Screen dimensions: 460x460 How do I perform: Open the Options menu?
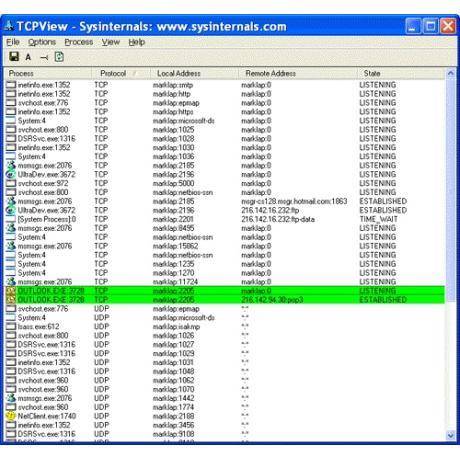42,42
